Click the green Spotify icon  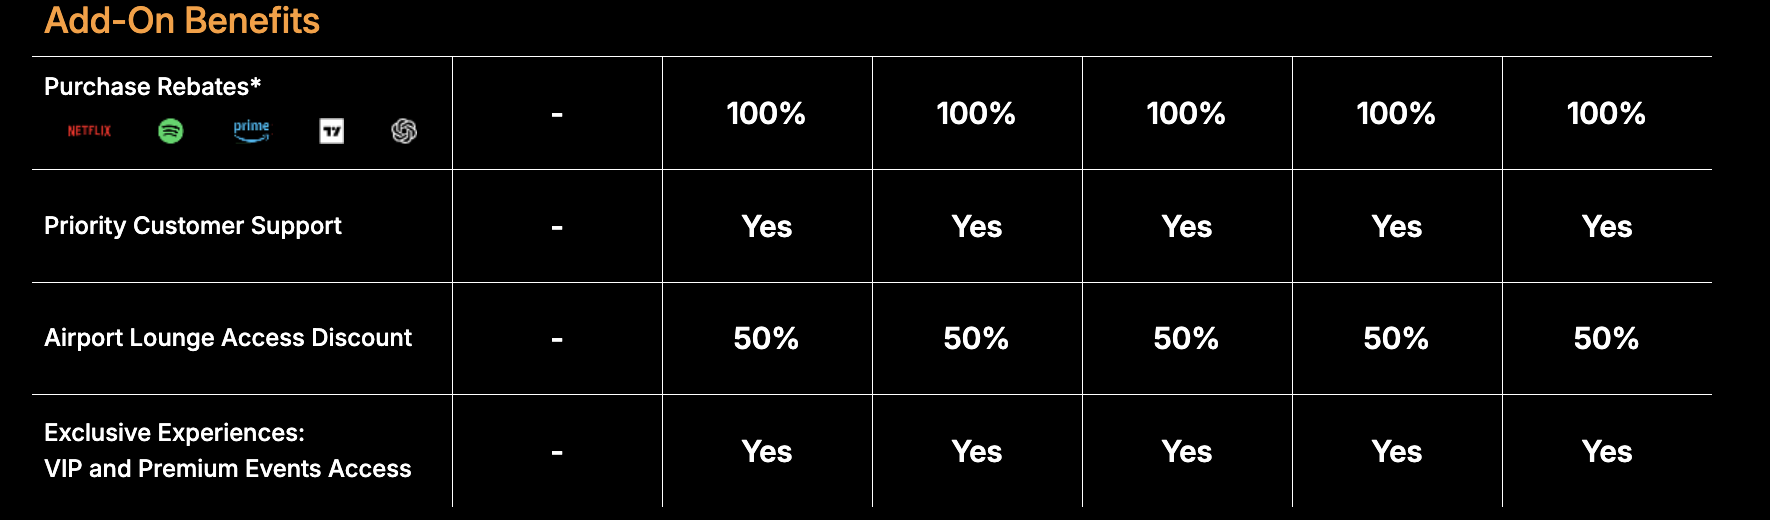tap(171, 131)
